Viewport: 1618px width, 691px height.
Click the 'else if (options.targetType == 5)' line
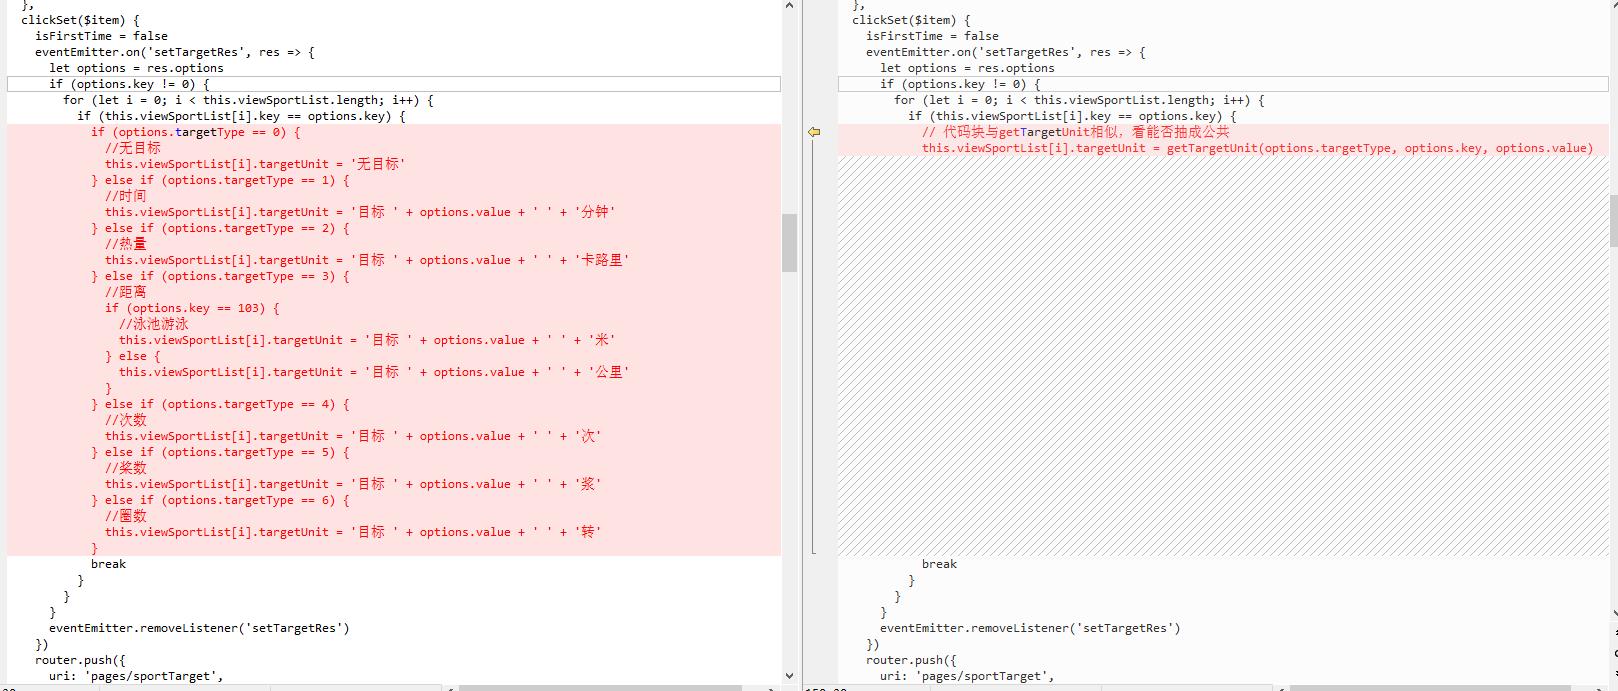[220, 452]
